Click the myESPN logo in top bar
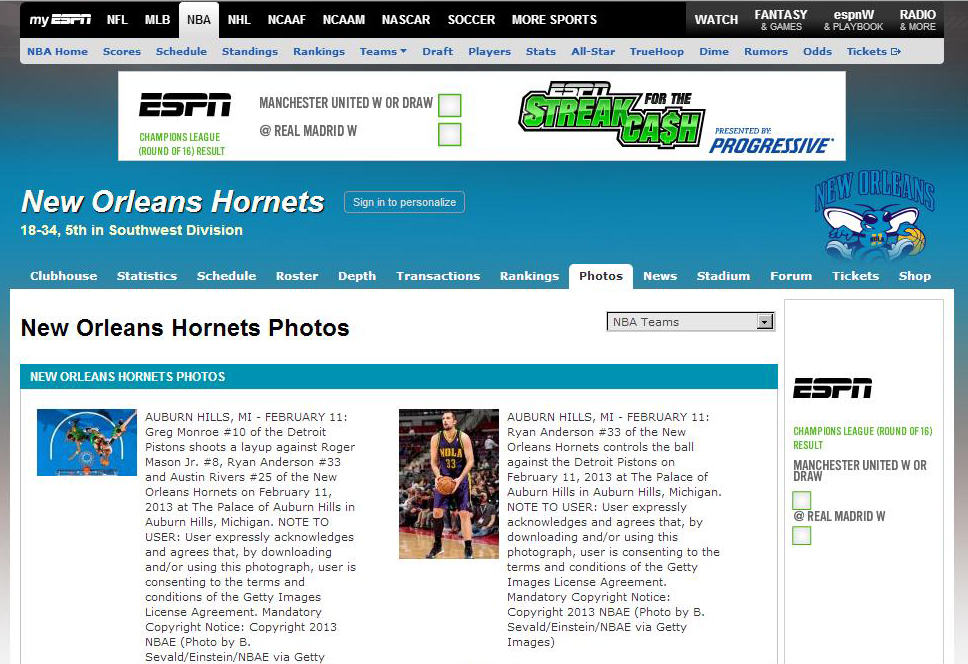The height and width of the screenshot is (664, 968). (x=61, y=19)
